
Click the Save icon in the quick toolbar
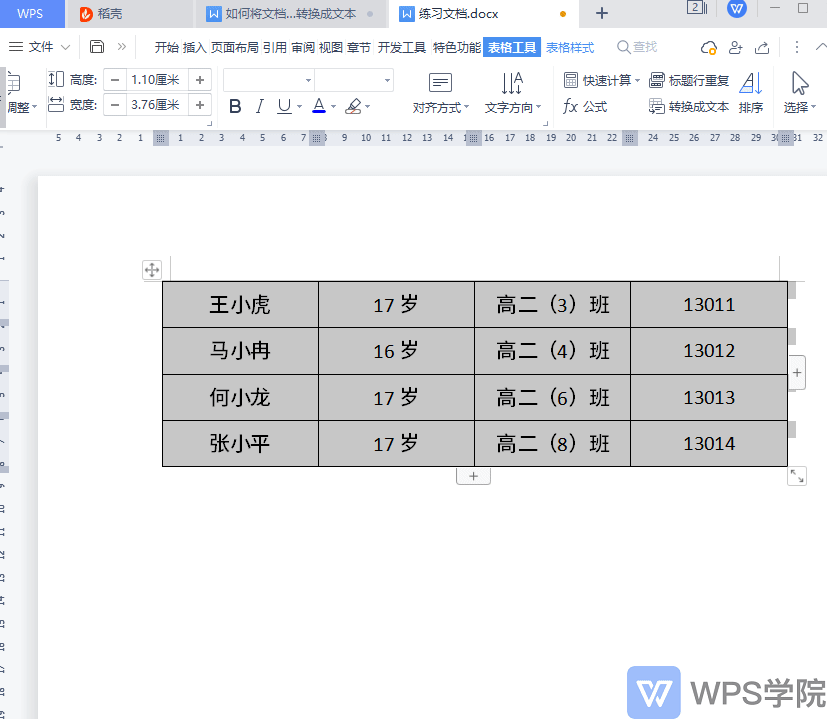[x=97, y=47]
